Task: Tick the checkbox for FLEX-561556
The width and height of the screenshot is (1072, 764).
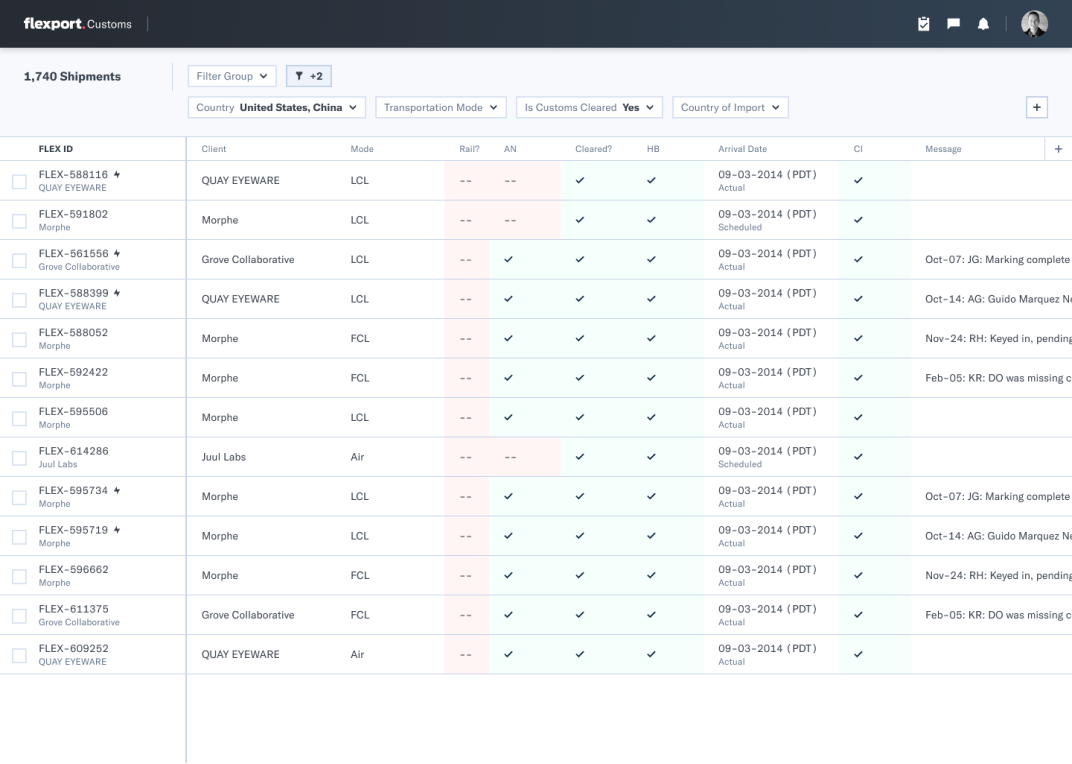Action: tap(19, 261)
